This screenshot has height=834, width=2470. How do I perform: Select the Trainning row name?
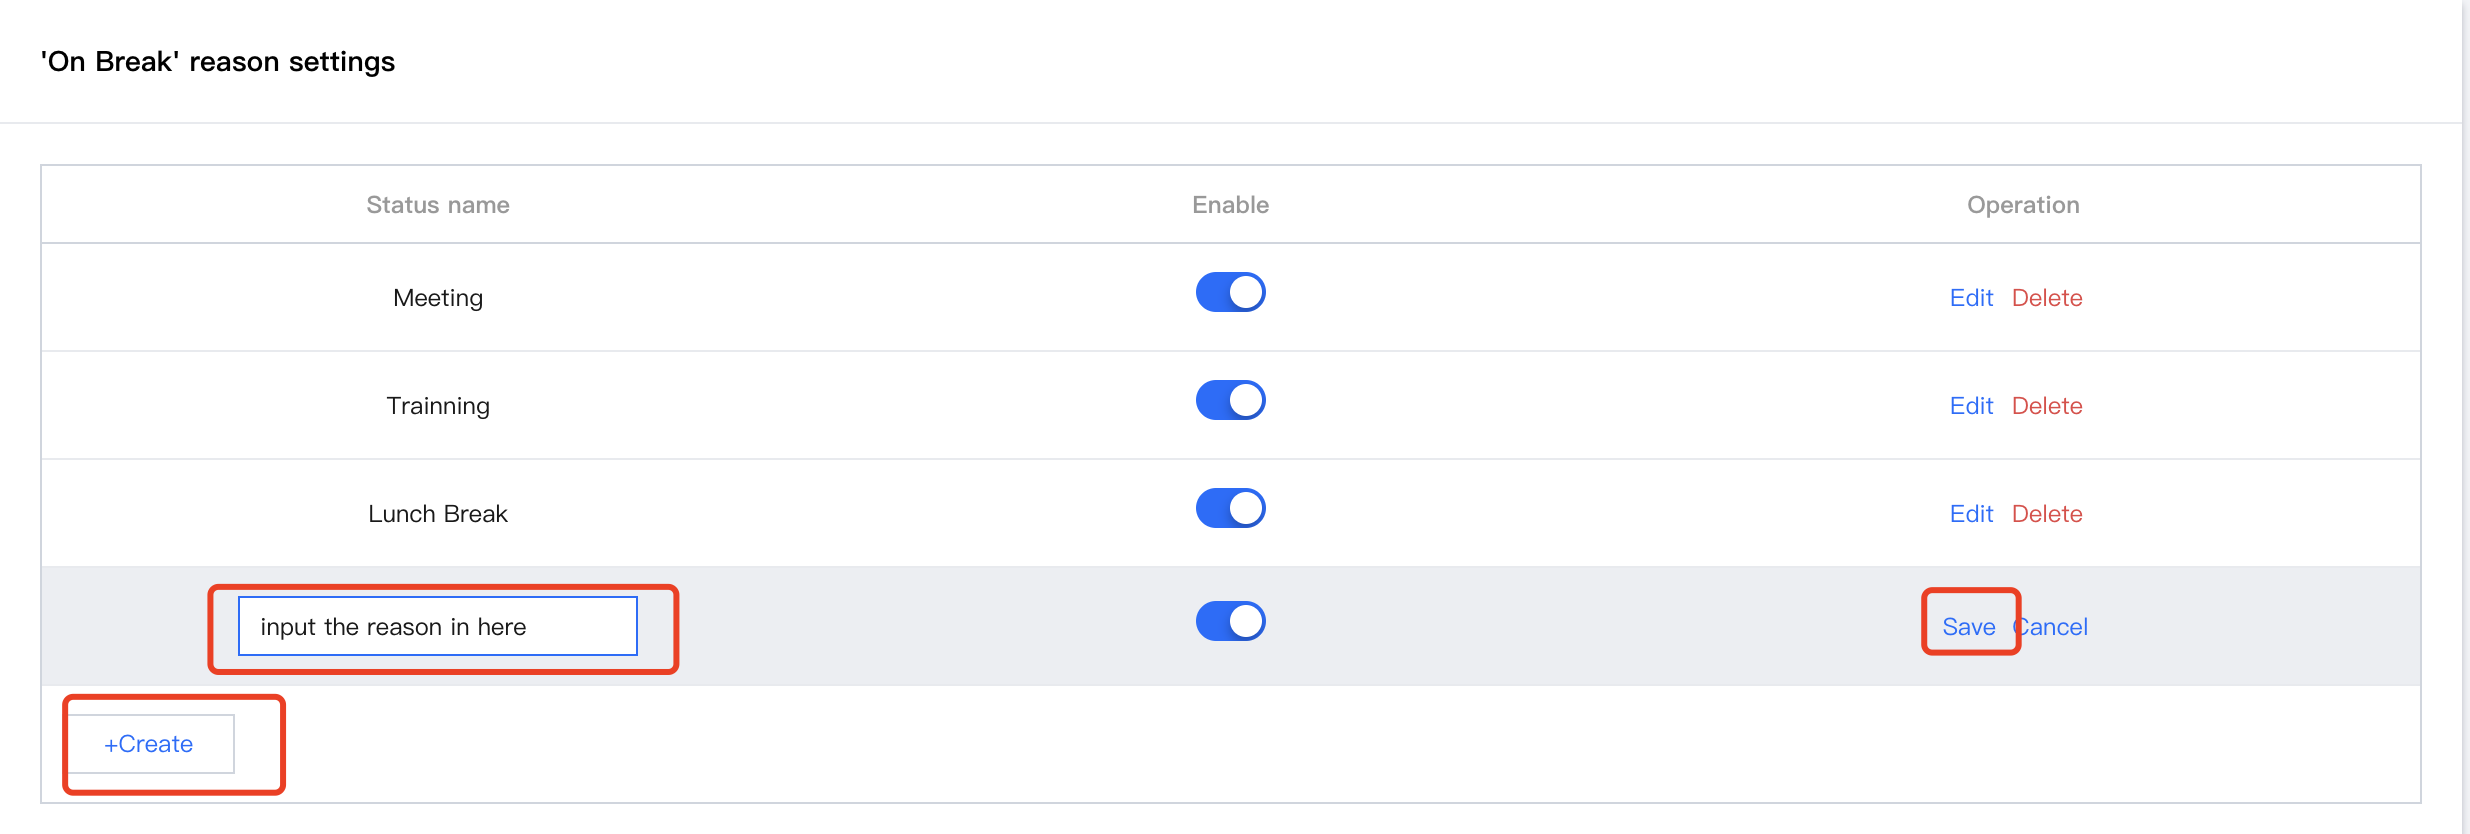click(437, 406)
